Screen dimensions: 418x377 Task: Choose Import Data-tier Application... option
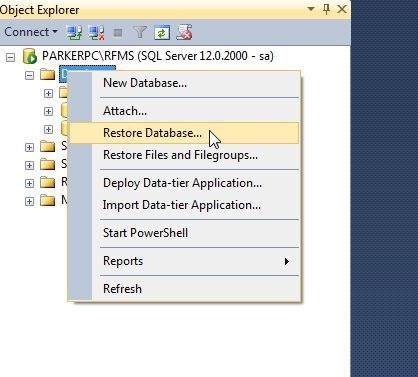[183, 205]
